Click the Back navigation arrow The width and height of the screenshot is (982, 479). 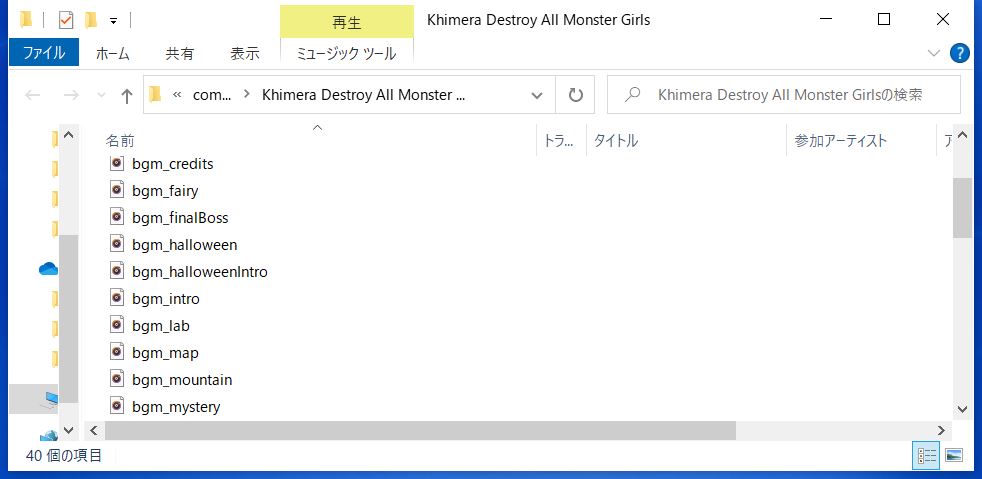[x=33, y=96]
